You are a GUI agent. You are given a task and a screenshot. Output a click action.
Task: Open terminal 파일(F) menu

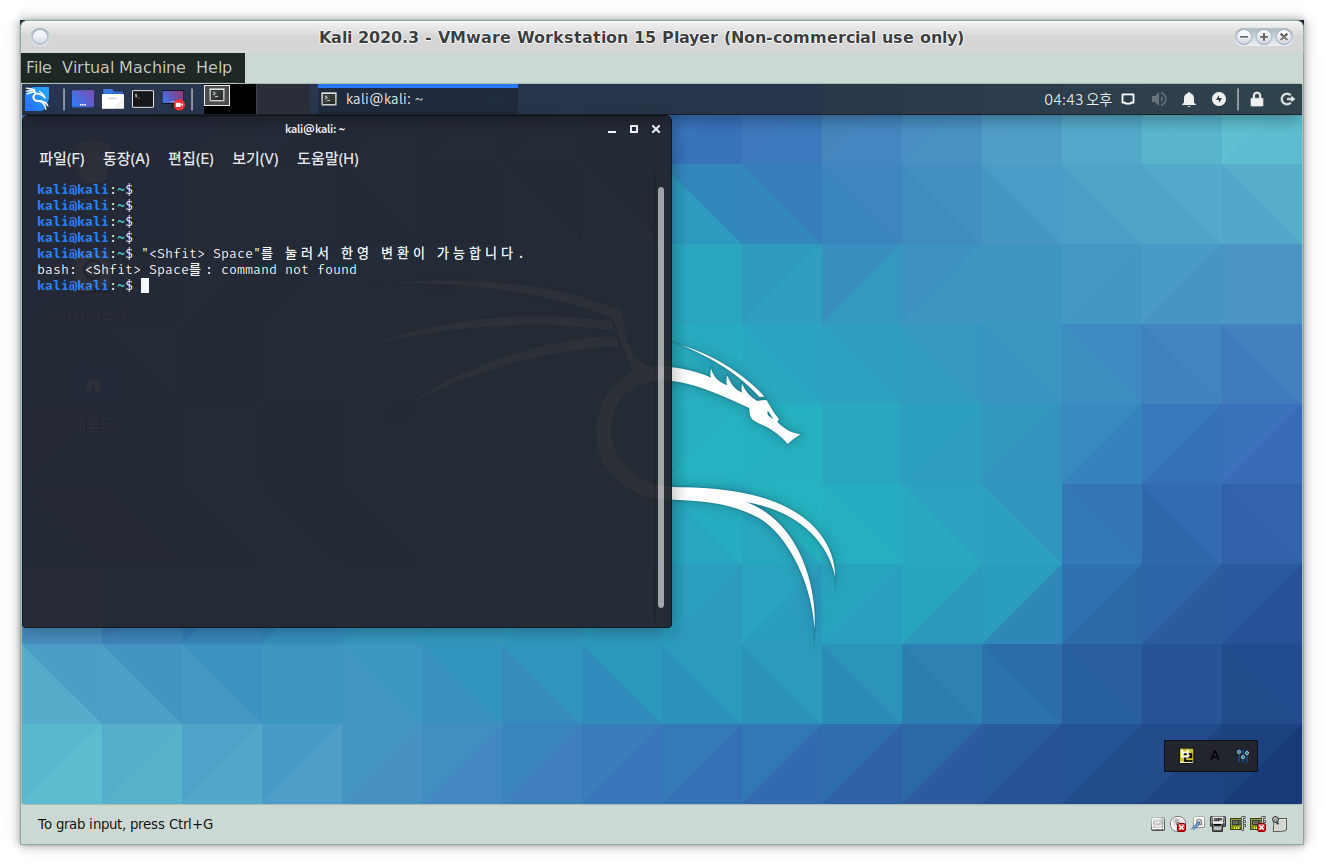click(x=62, y=159)
